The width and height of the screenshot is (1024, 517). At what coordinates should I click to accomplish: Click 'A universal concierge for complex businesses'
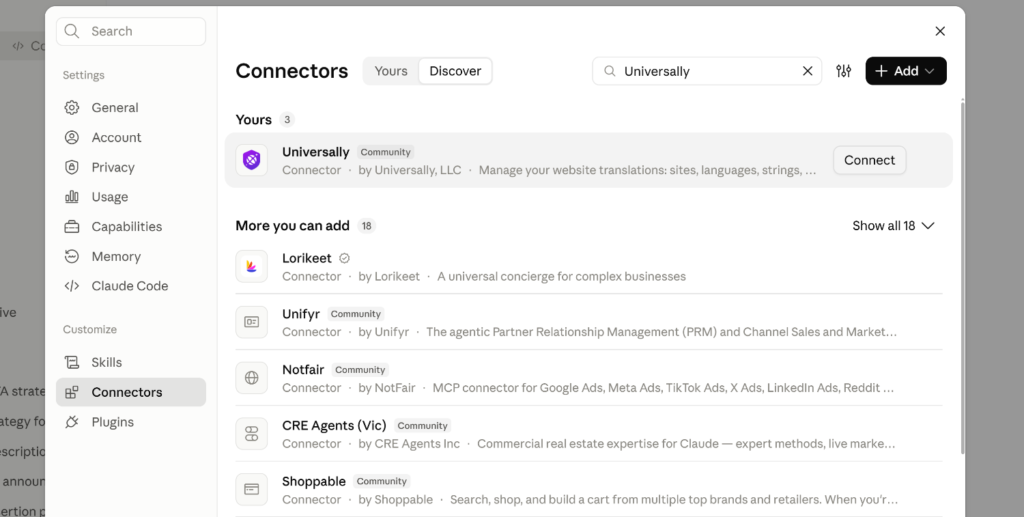coord(562,277)
